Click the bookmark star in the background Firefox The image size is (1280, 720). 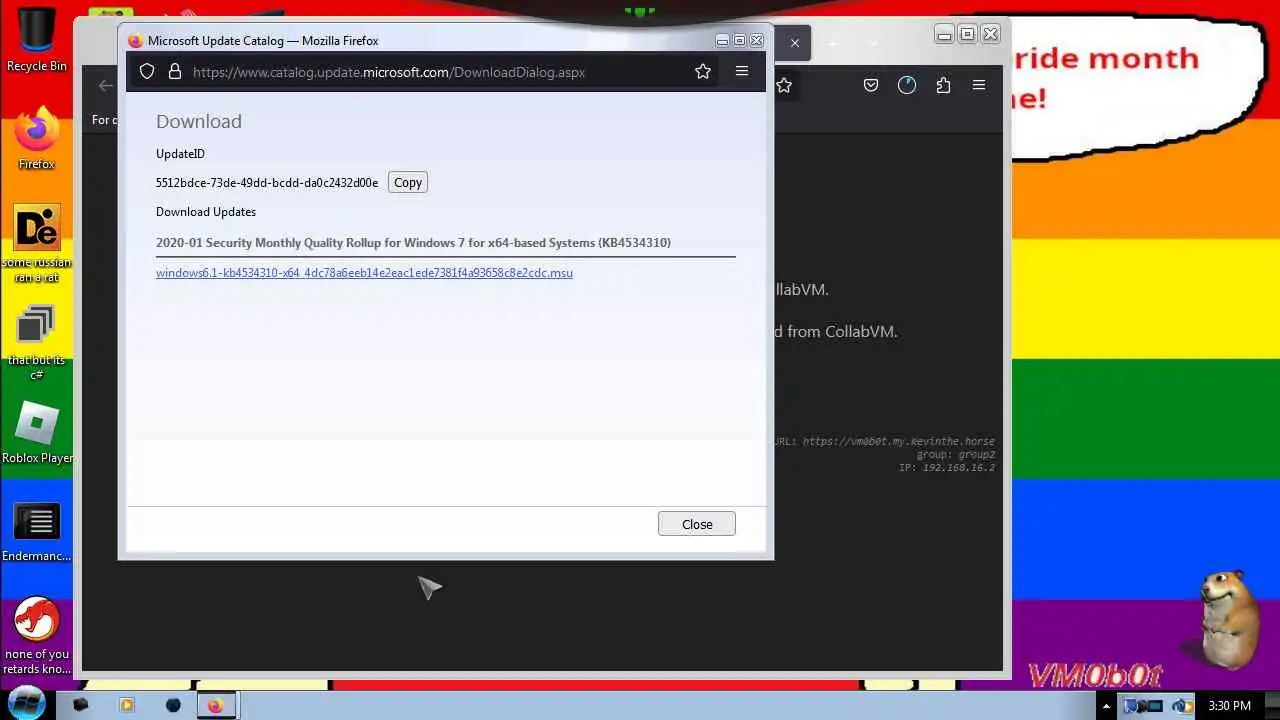[784, 86]
